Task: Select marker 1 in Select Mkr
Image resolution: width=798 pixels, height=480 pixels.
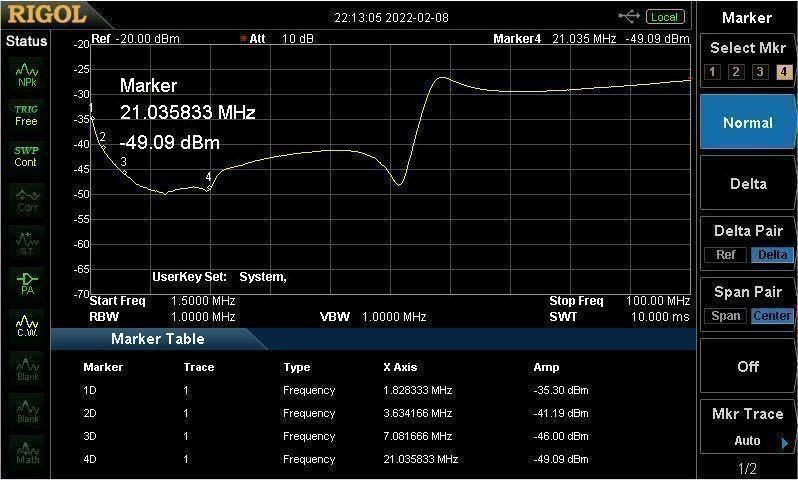Action: [712, 72]
